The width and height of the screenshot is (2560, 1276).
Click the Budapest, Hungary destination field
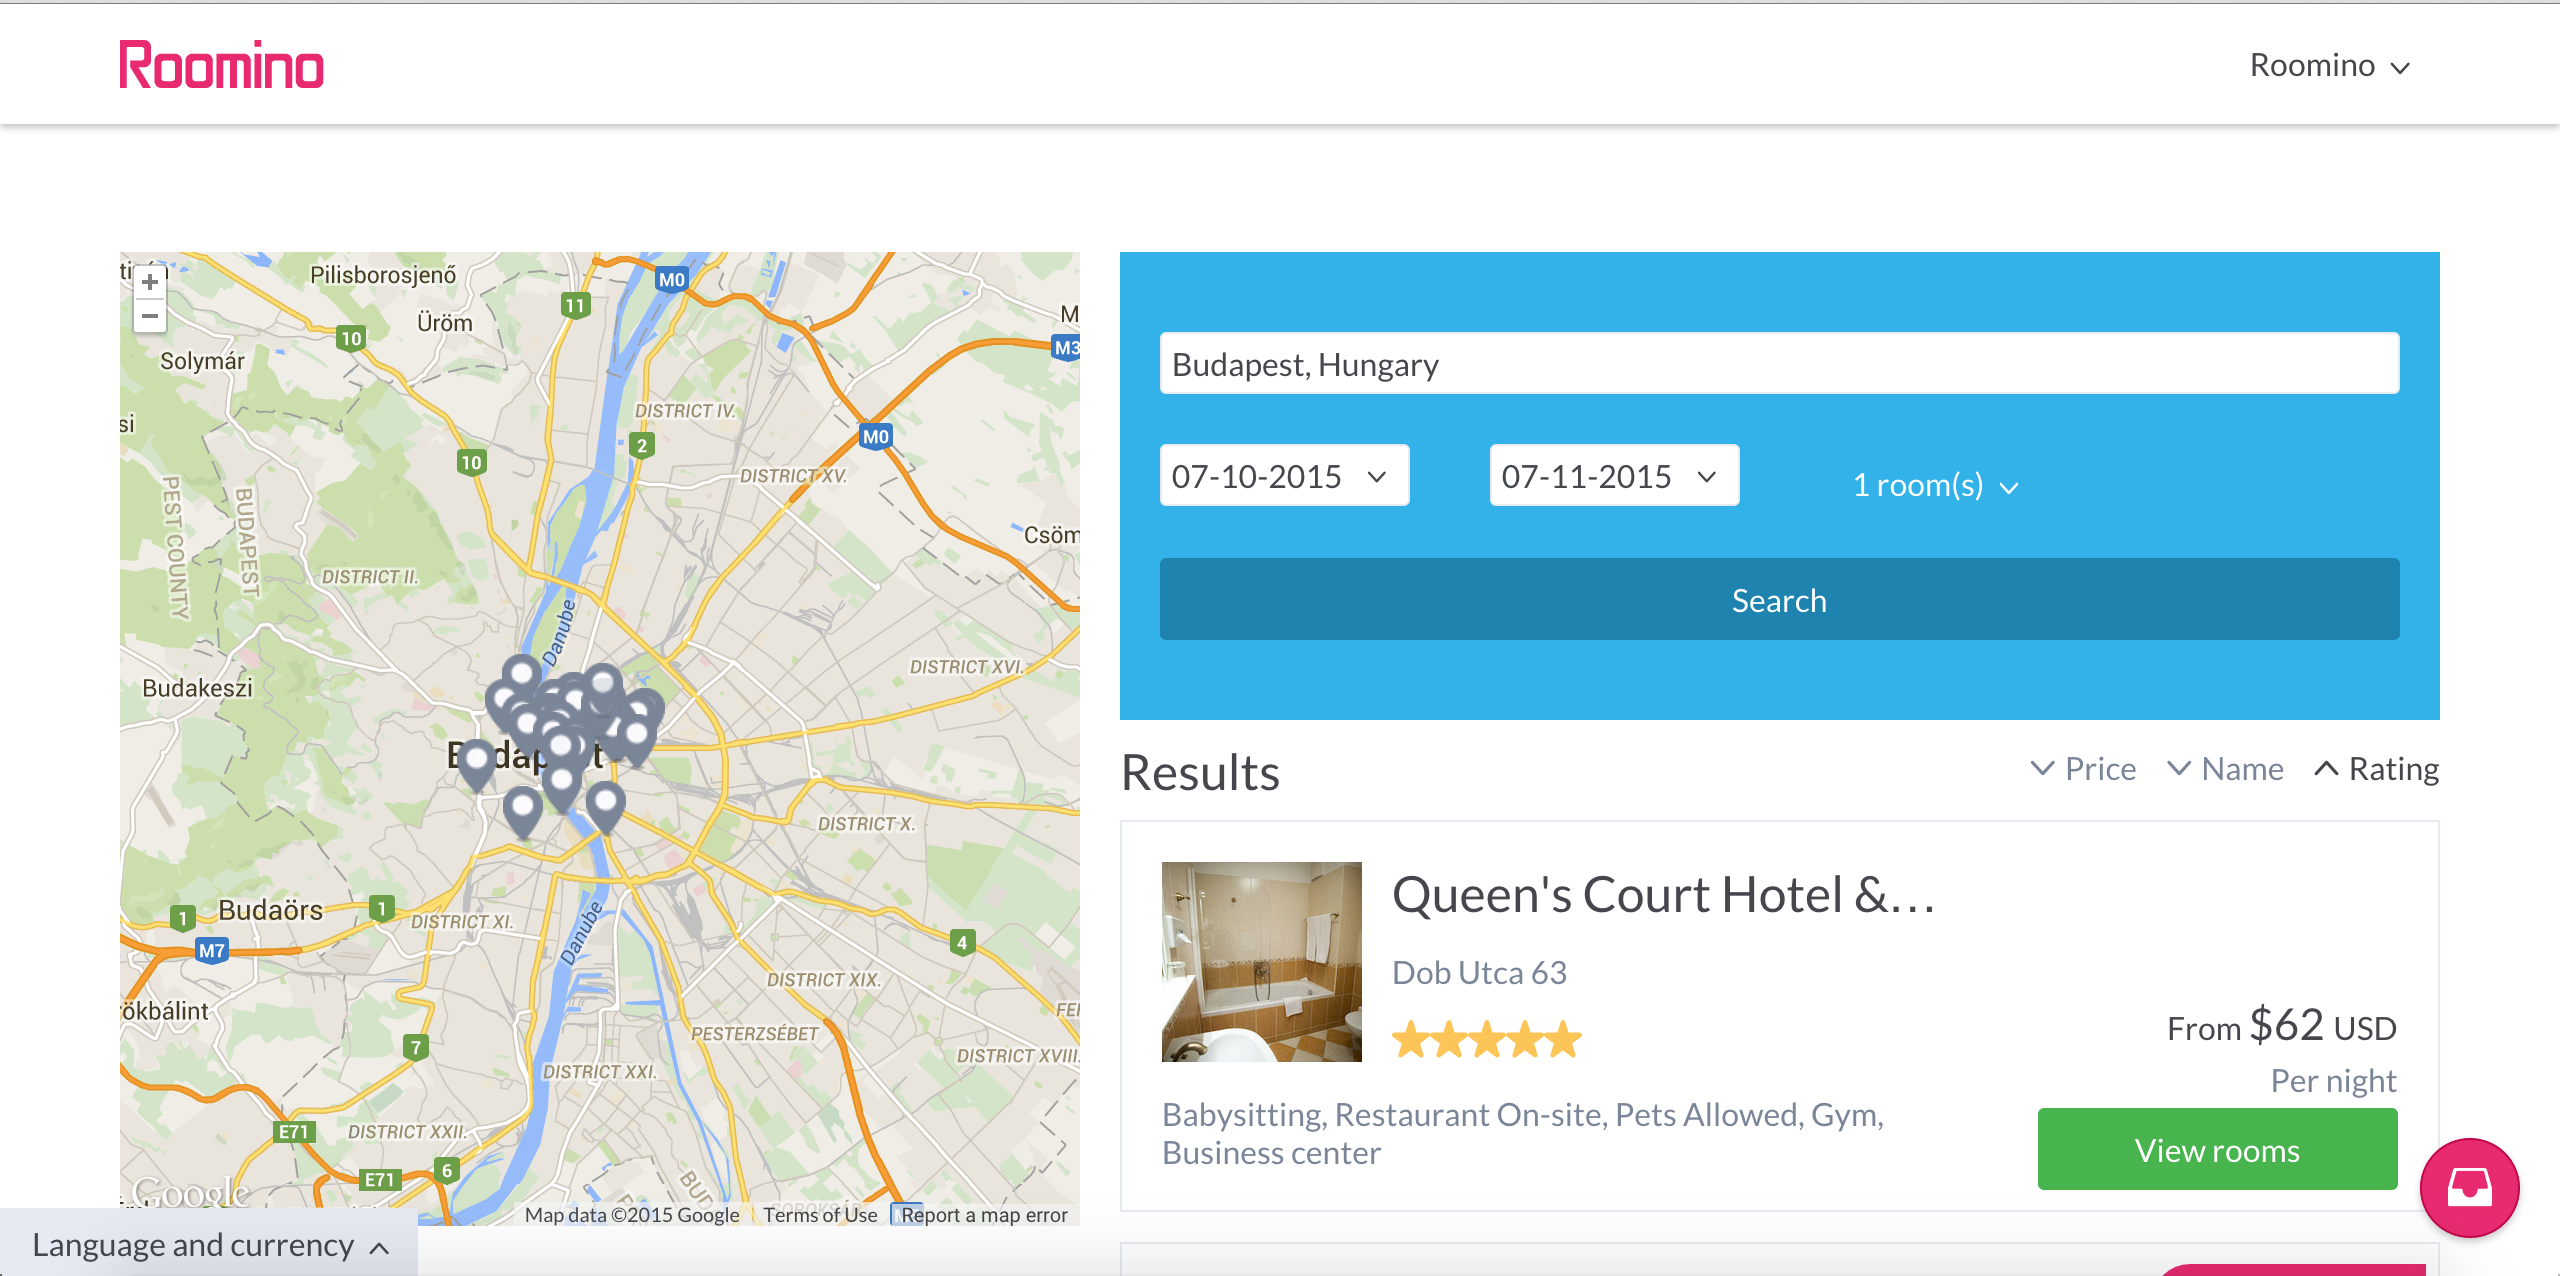coord(1778,364)
